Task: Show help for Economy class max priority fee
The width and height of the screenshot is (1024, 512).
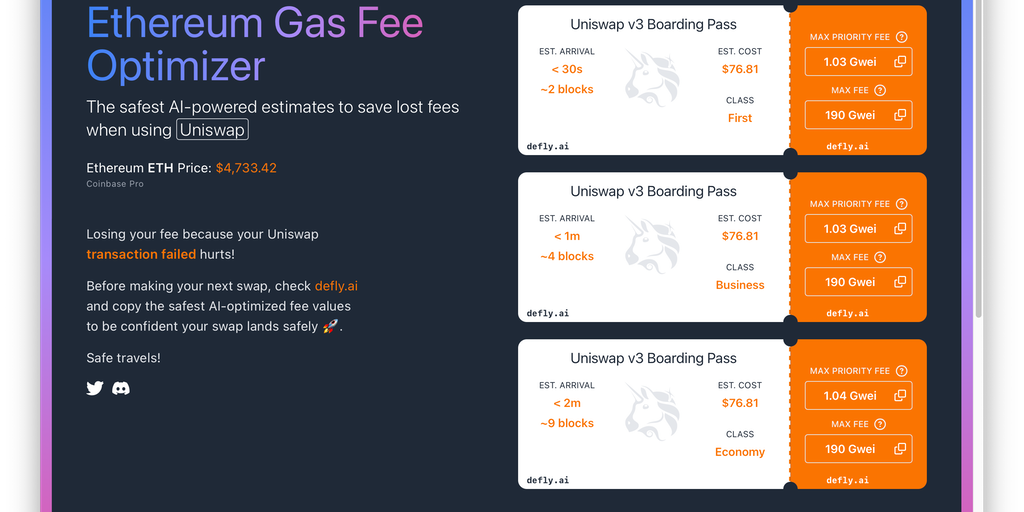Action: [902, 371]
